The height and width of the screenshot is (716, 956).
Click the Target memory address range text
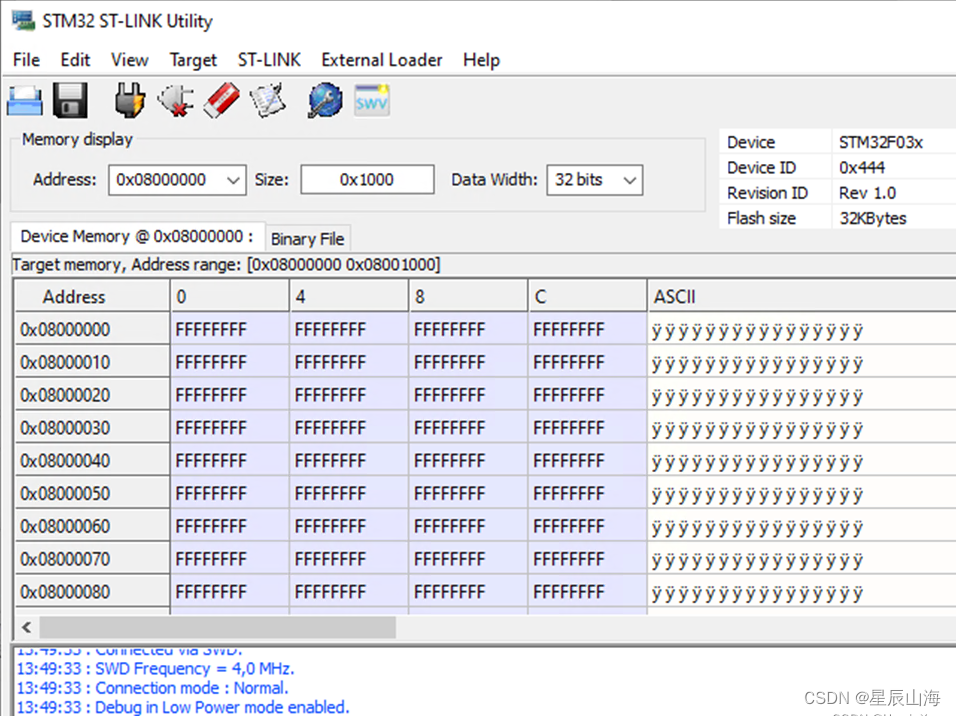tap(226, 265)
